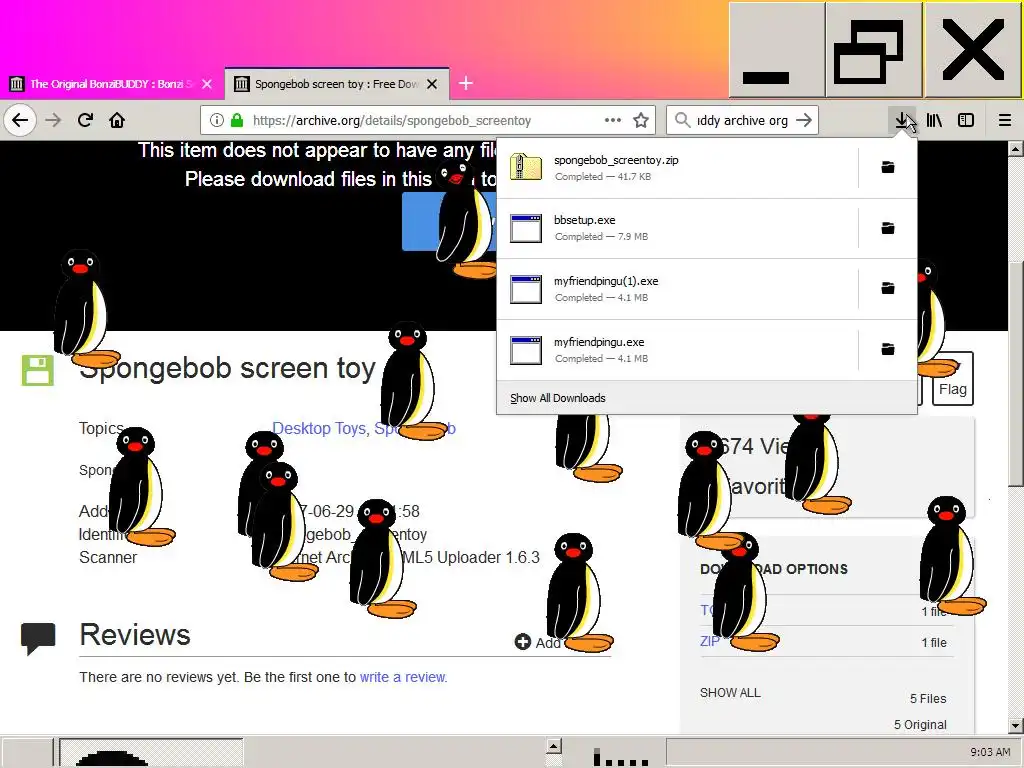Click into the search box field
Image resolution: width=1024 pixels, height=768 pixels.
coord(741,120)
